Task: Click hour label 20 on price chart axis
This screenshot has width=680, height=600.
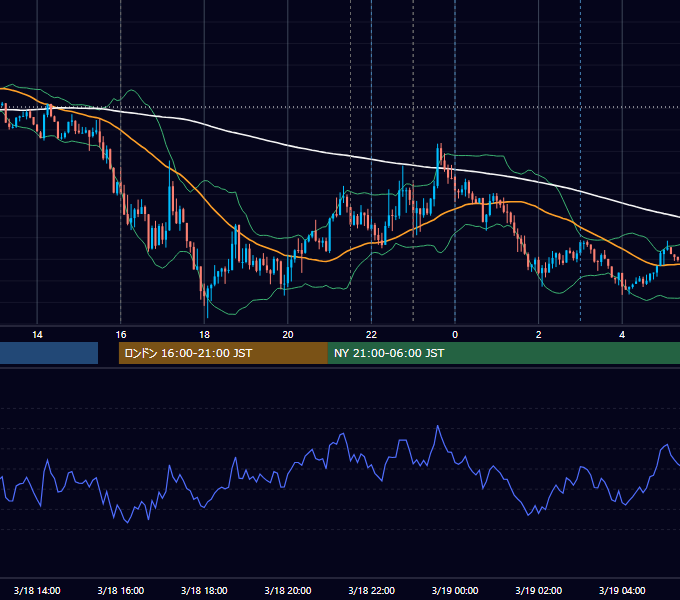Action: pyautogui.click(x=288, y=335)
